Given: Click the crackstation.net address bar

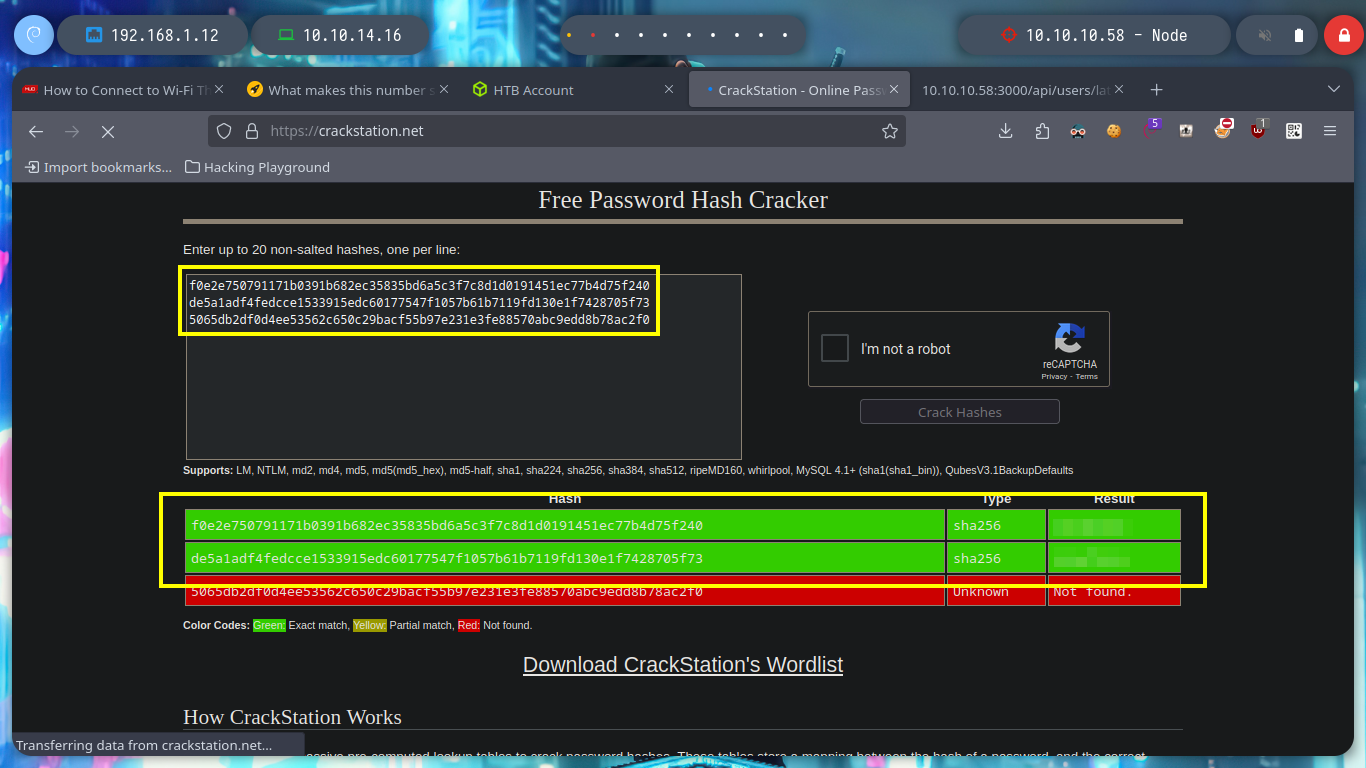Looking at the screenshot, I should coord(557,131).
